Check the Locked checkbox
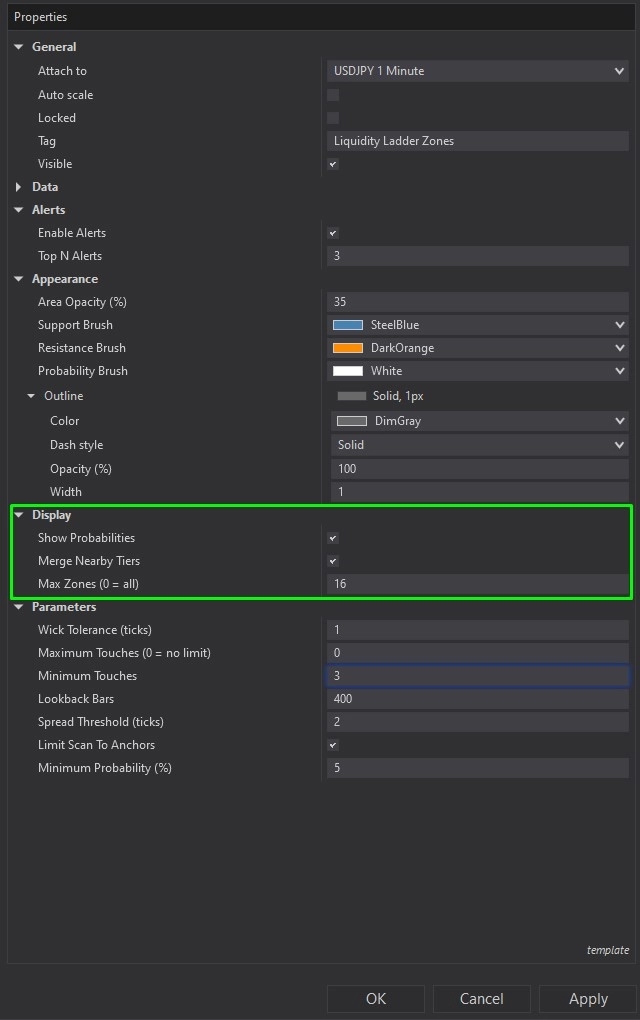Screen dimensions: 640x1020 click(x=333, y=118)
